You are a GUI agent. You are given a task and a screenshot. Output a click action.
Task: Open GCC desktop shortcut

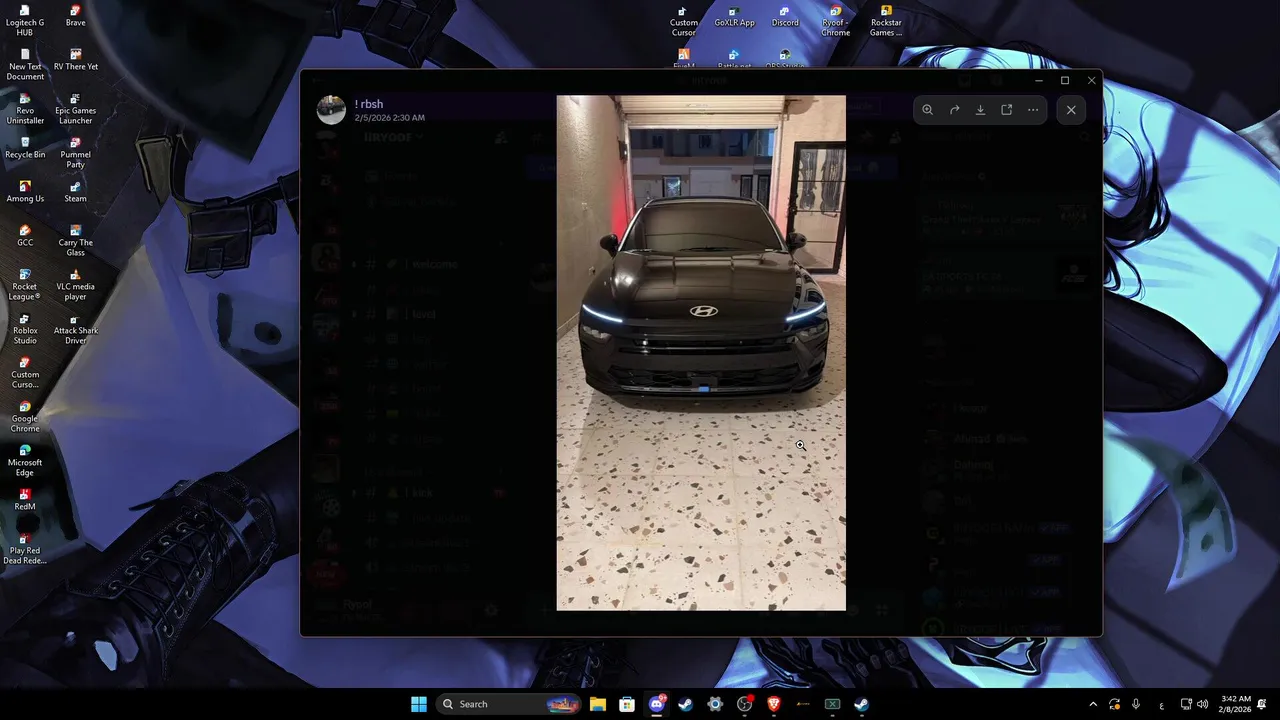tap(25, 236)
